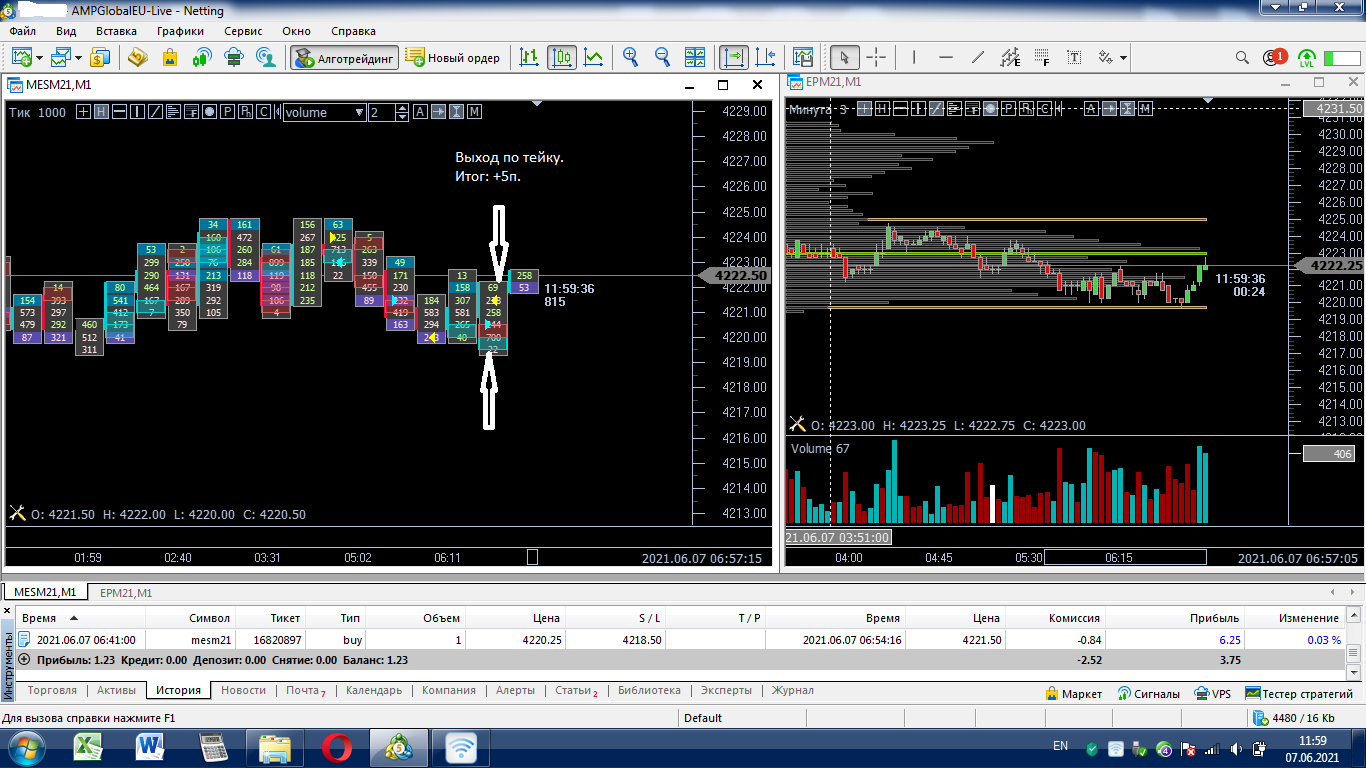Open the Сервис menu
This screenshot has height=768, width=1366.
(x=243, y=31)
